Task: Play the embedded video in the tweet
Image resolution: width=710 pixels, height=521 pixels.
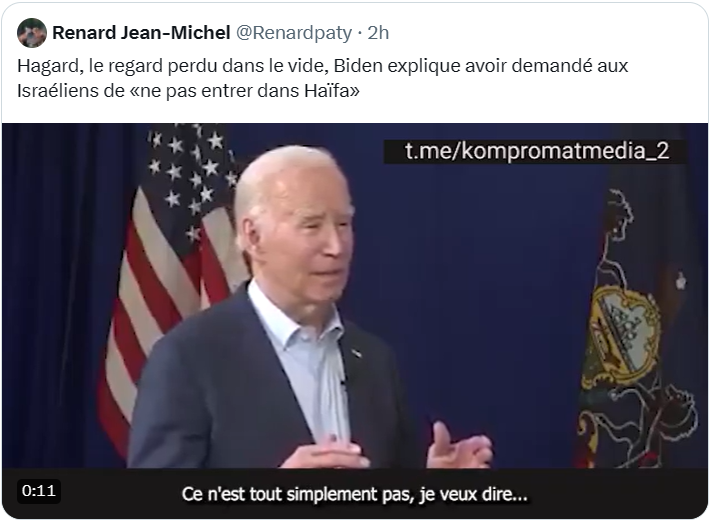Action: click(355, 321)
